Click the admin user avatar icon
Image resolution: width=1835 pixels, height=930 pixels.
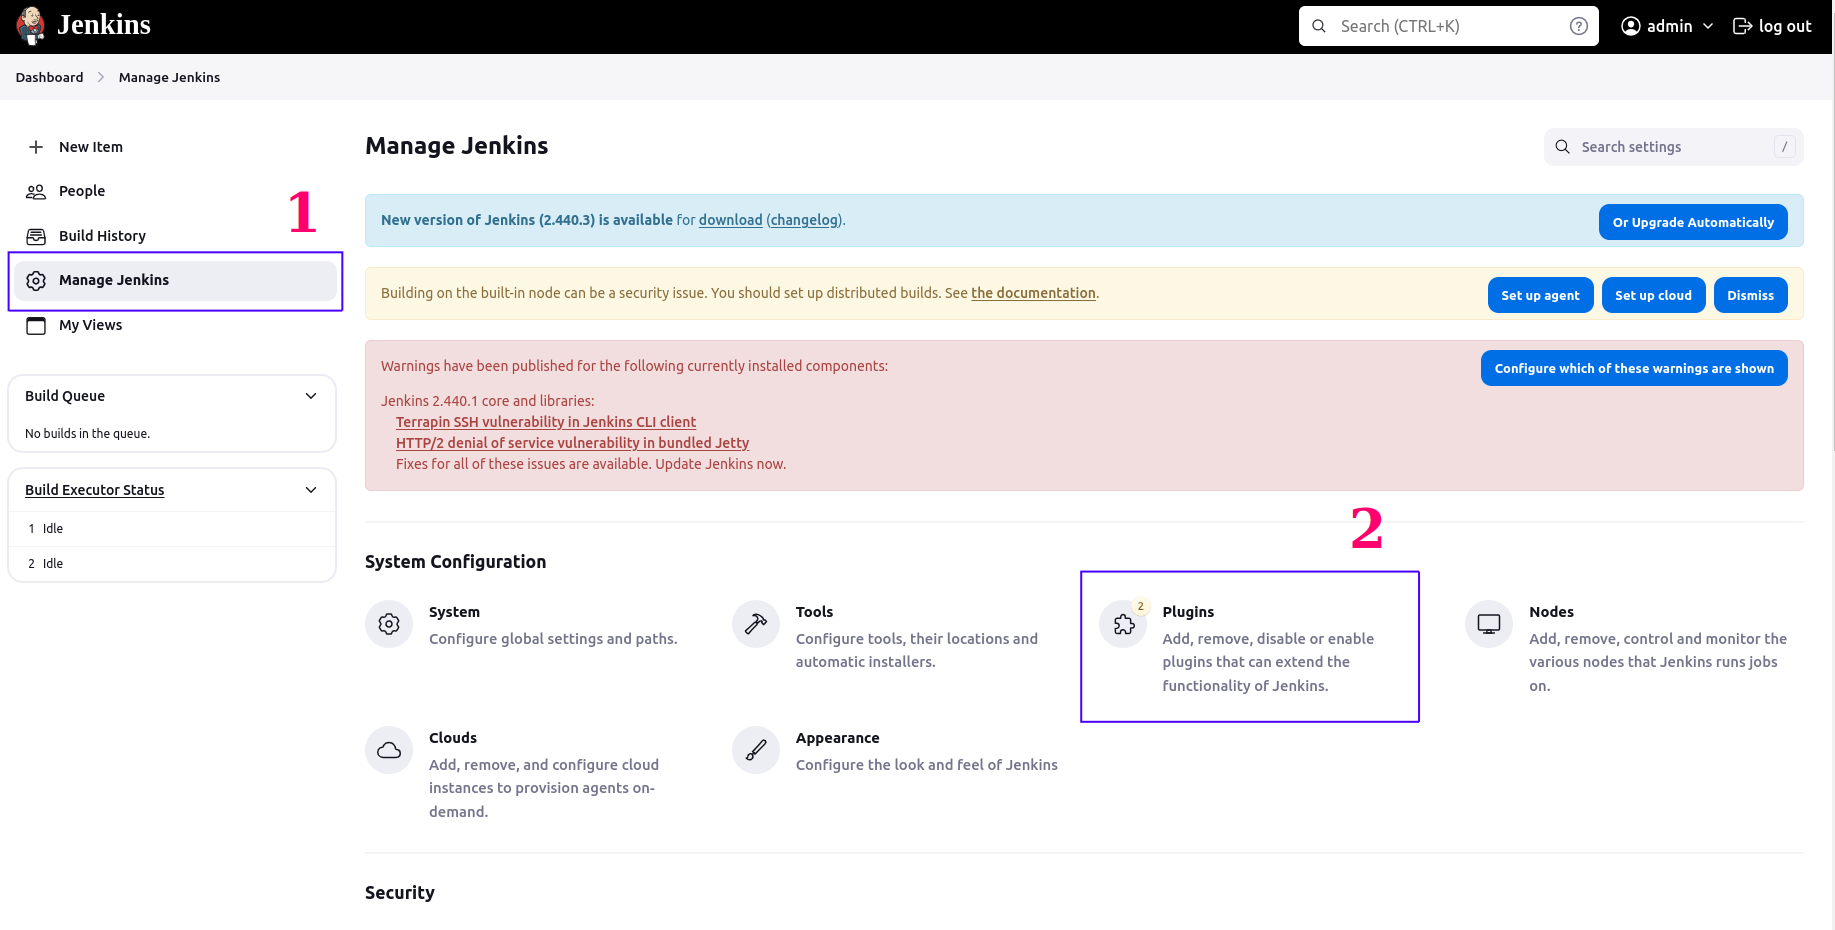point(1631,26)
